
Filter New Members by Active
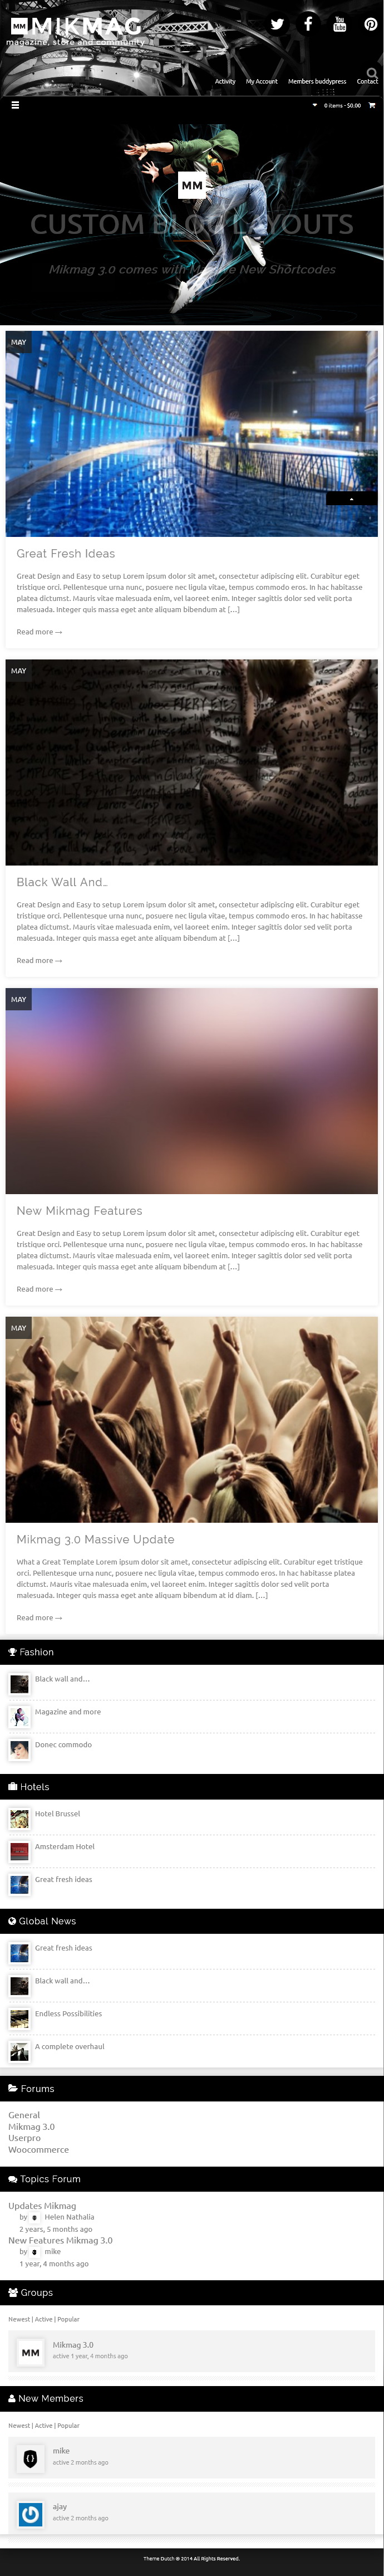tap(44, 2424)
